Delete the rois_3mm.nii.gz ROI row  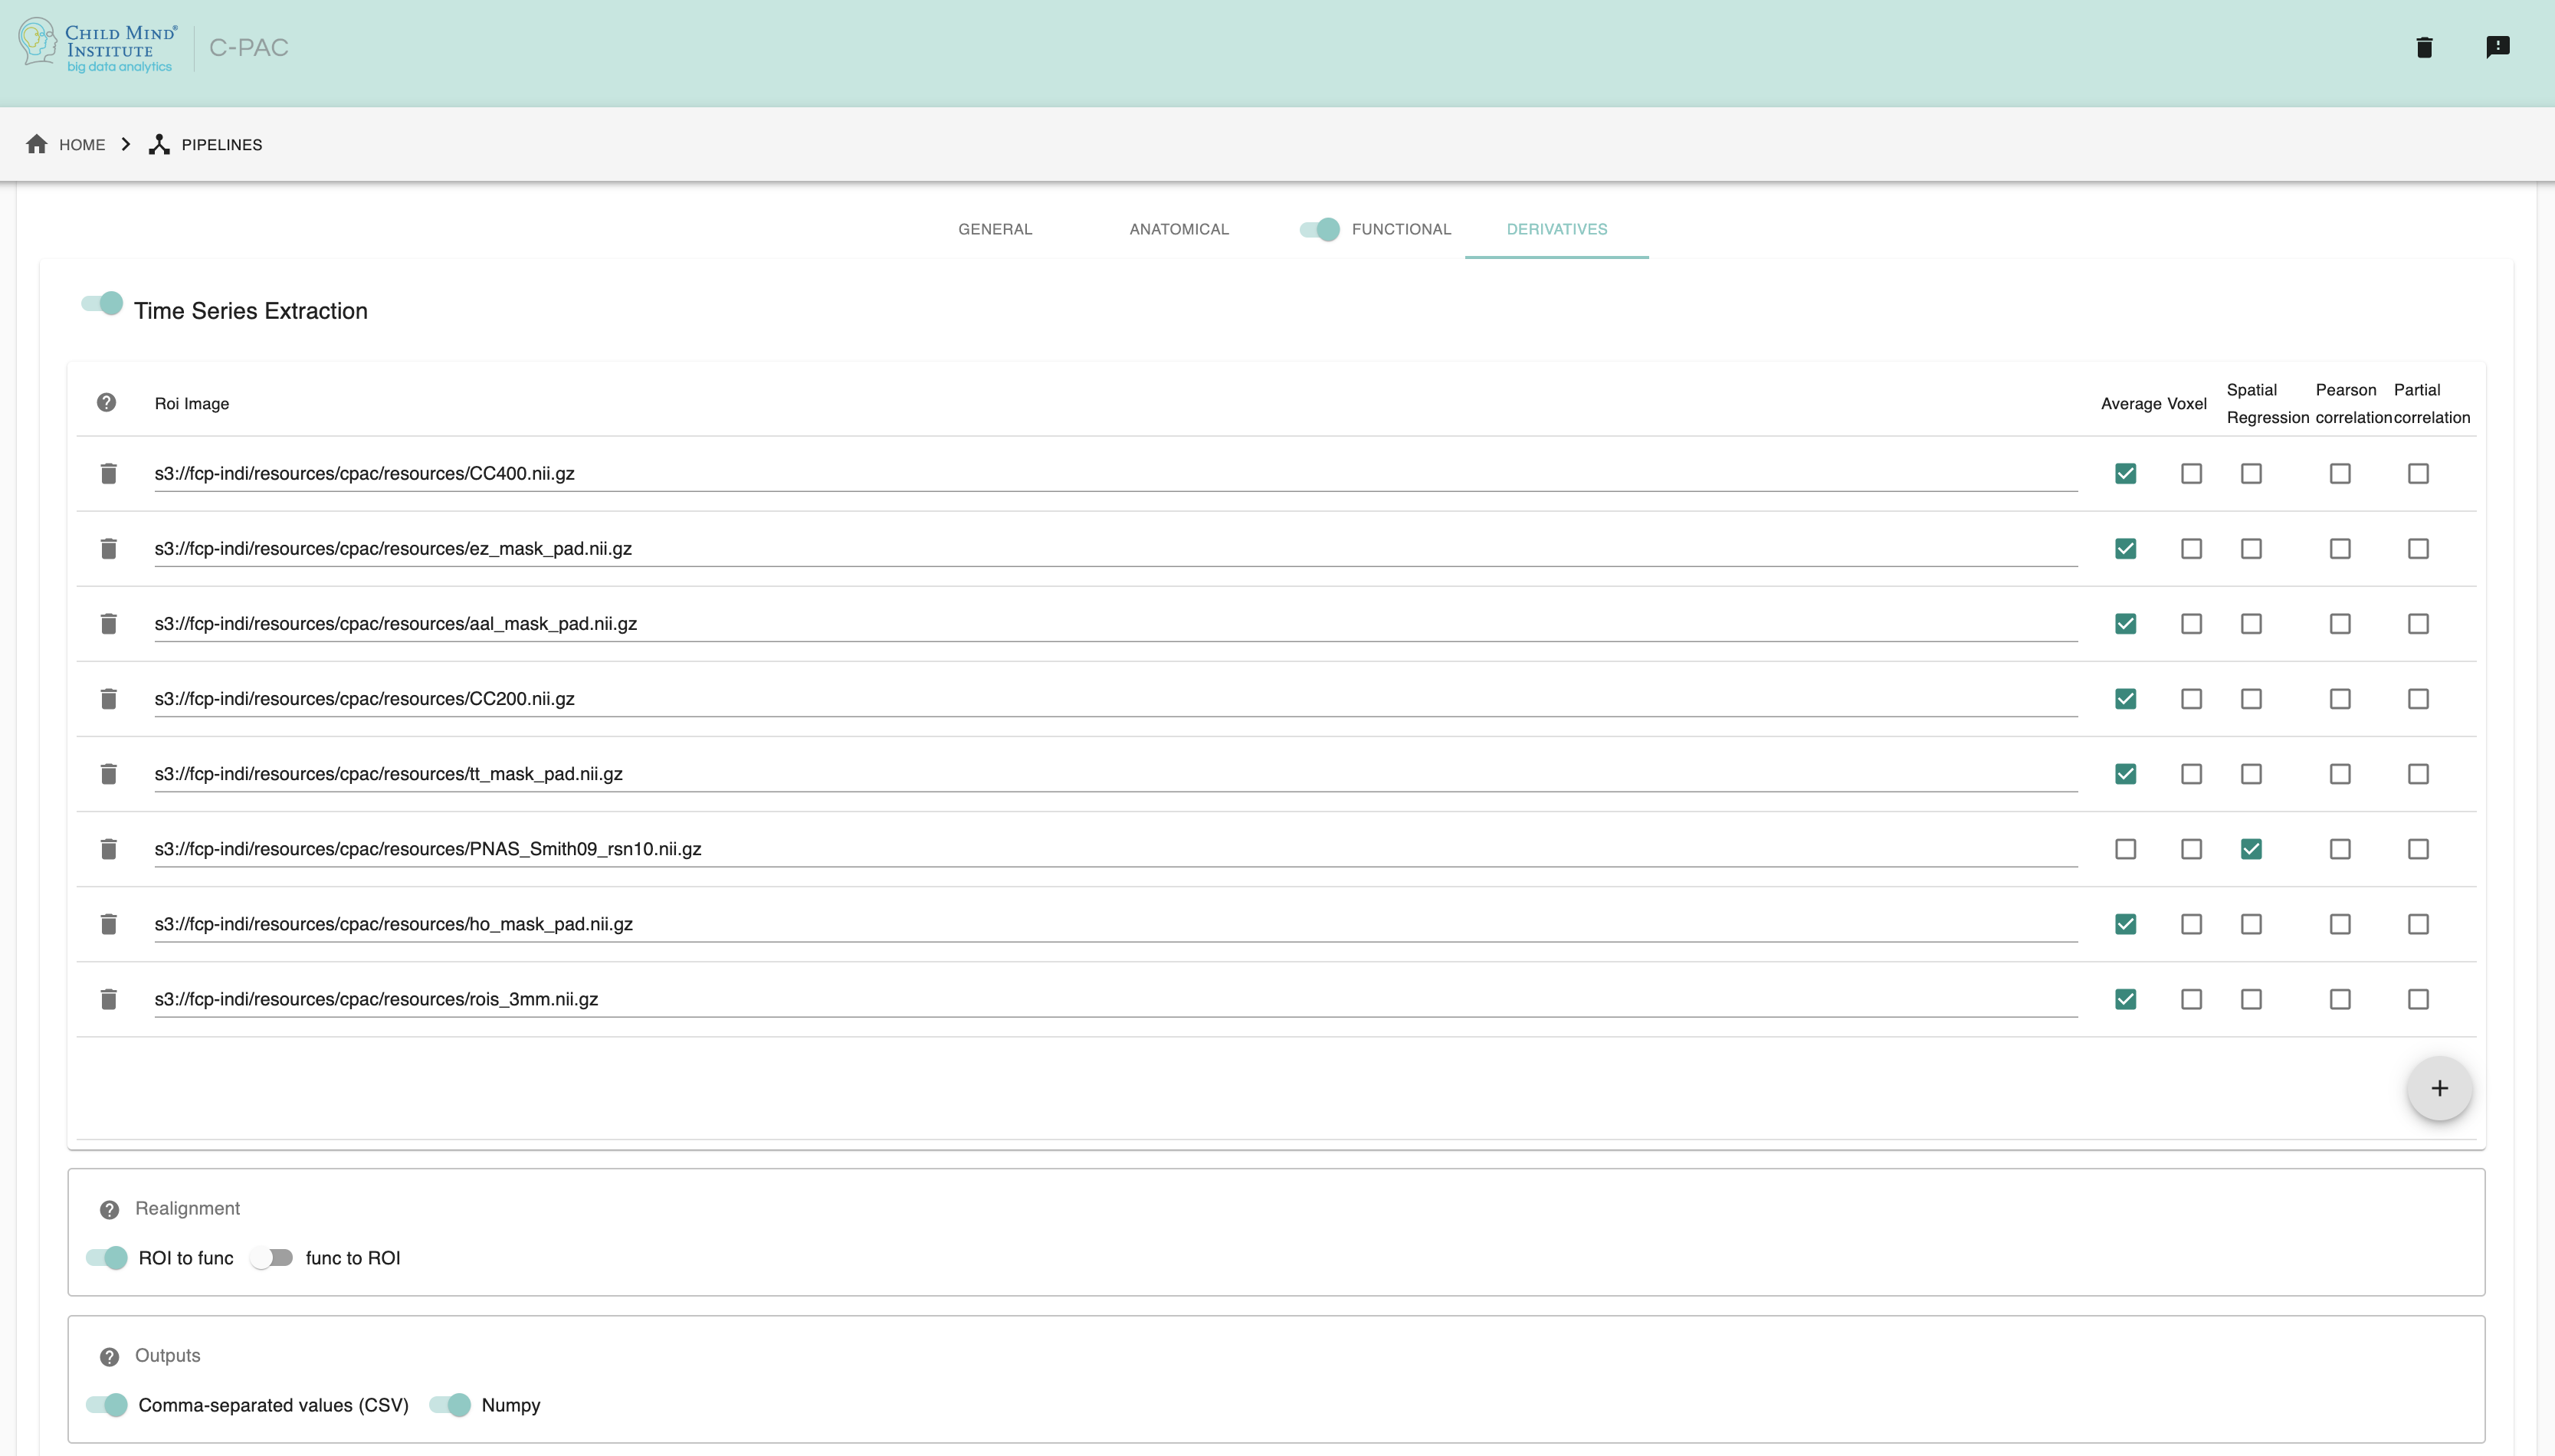[x=109, y=999]
